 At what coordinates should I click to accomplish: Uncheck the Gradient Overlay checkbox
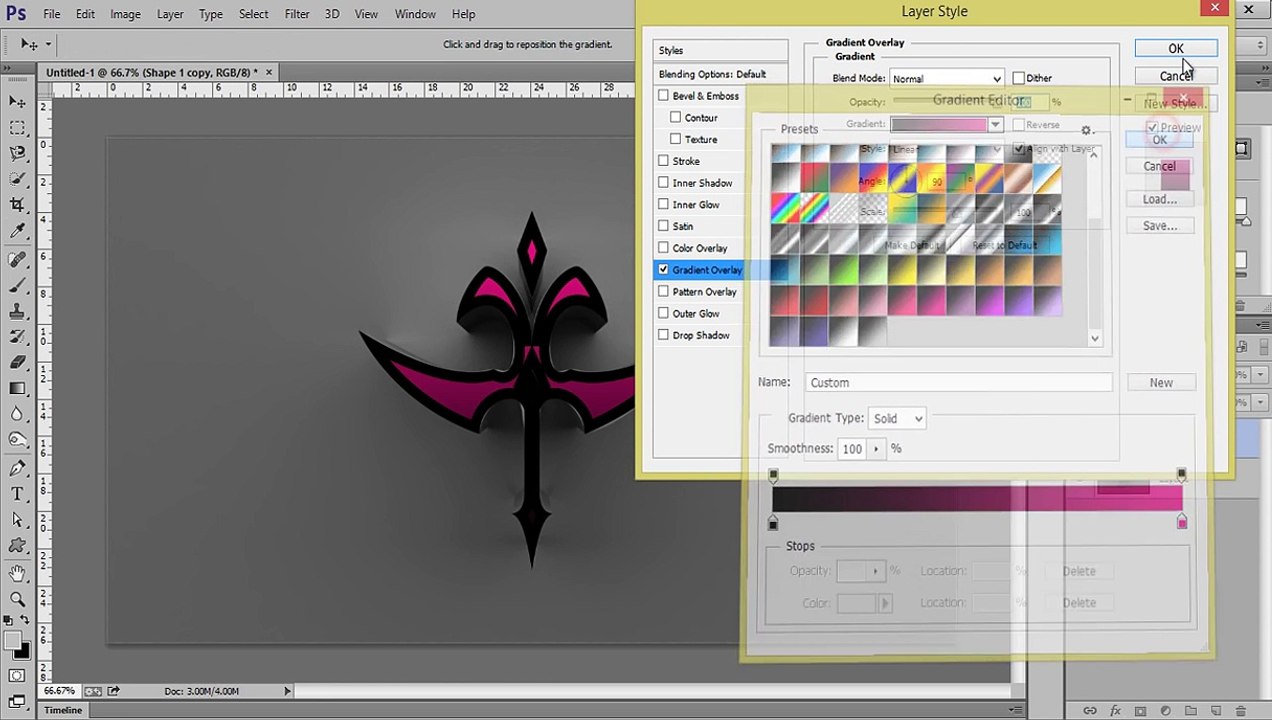click(663, 270)
